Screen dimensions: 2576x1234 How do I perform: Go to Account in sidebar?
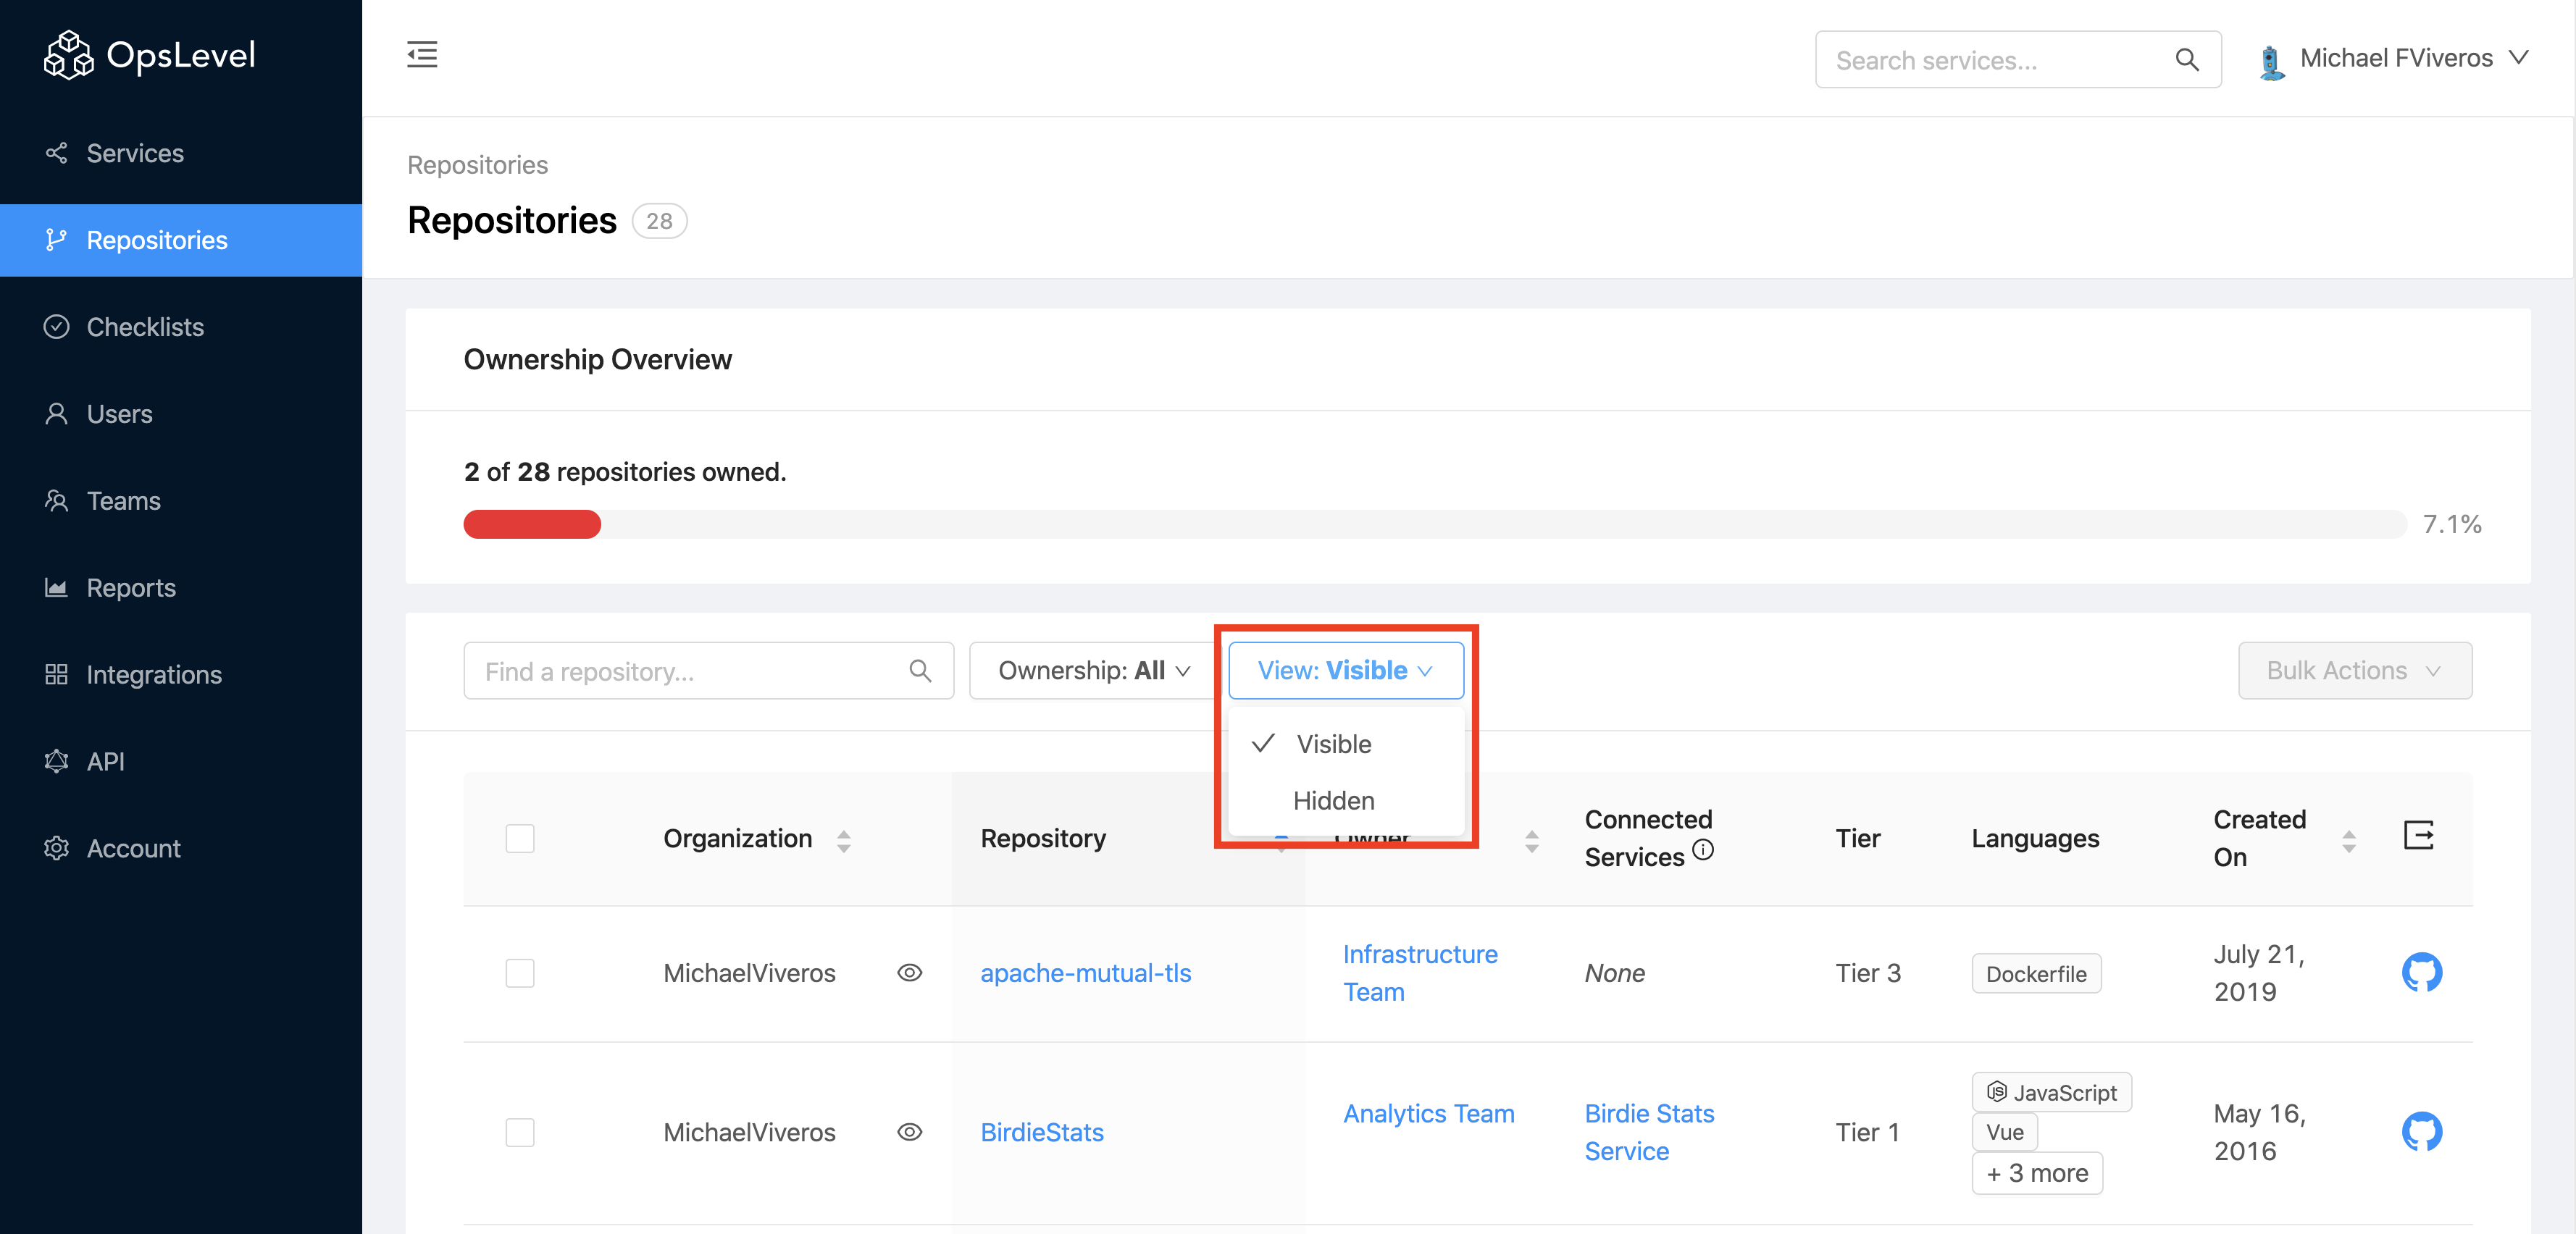pos(181,848)
